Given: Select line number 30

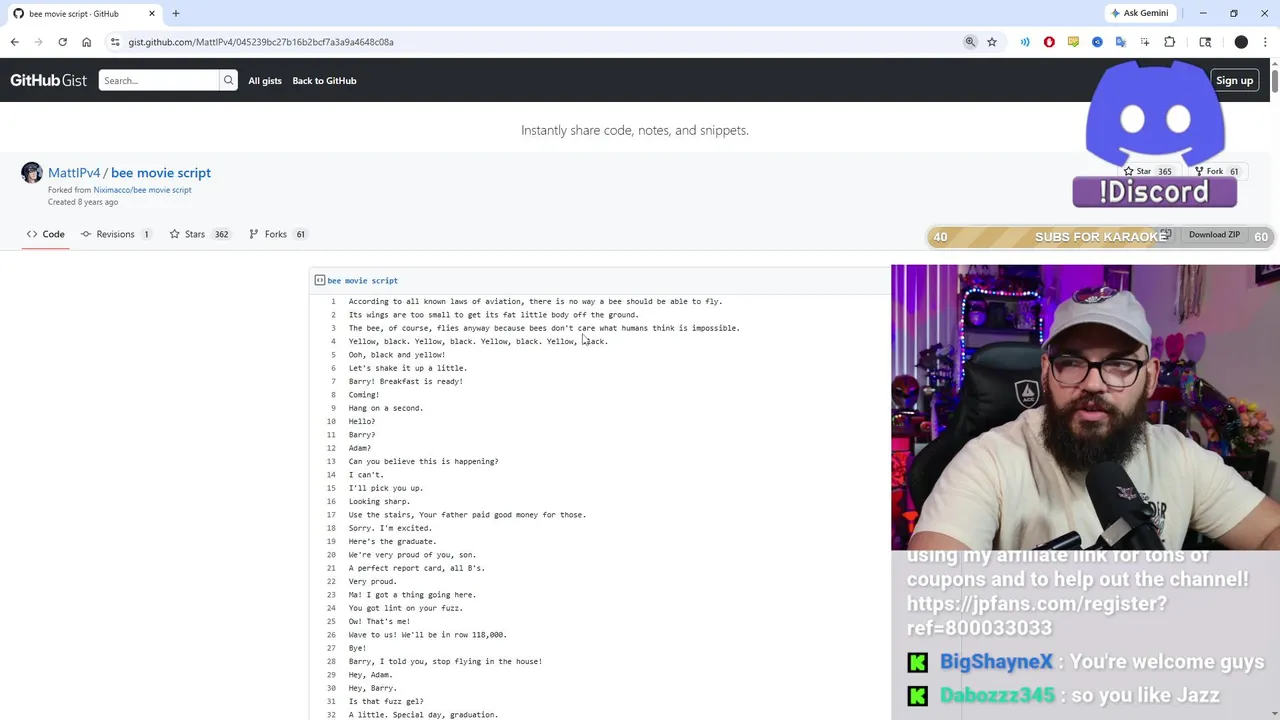Looking at the screenshot, I should (331, 688).
